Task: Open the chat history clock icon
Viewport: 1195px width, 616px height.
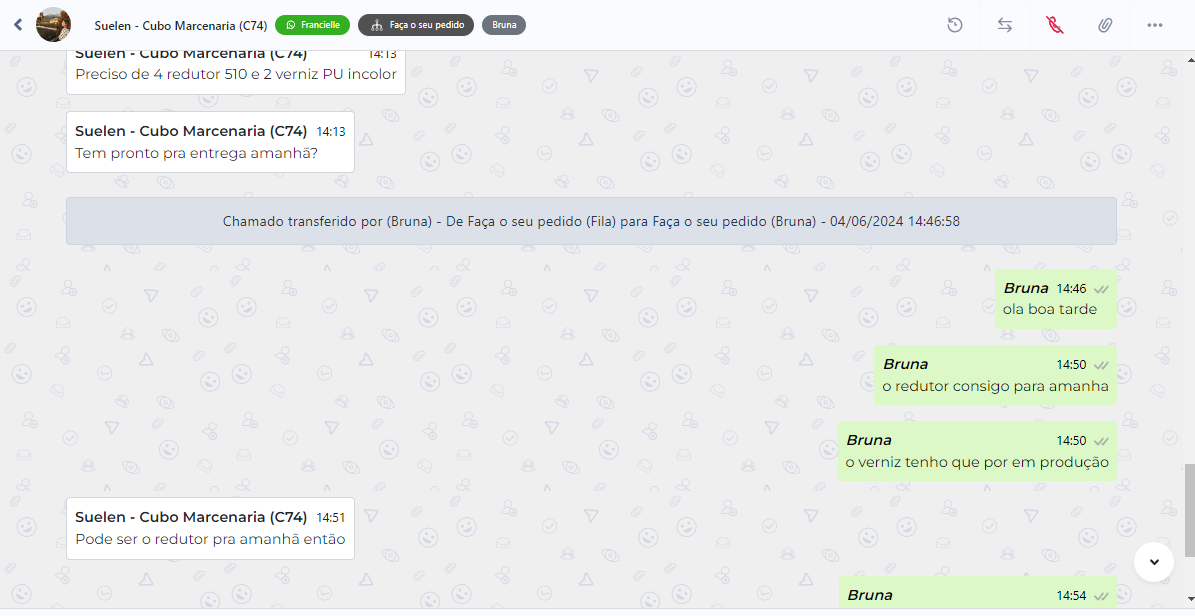Action: 954,25
